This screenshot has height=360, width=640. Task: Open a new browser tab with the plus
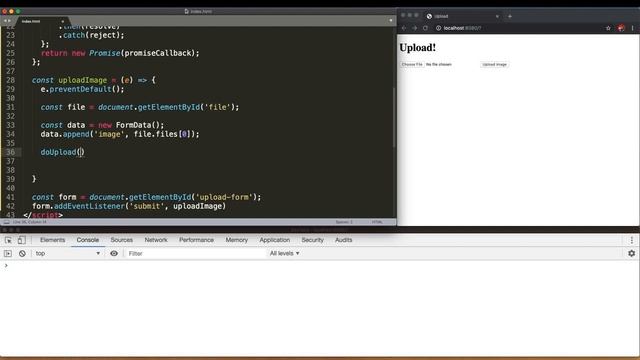[x=510, y=16]
